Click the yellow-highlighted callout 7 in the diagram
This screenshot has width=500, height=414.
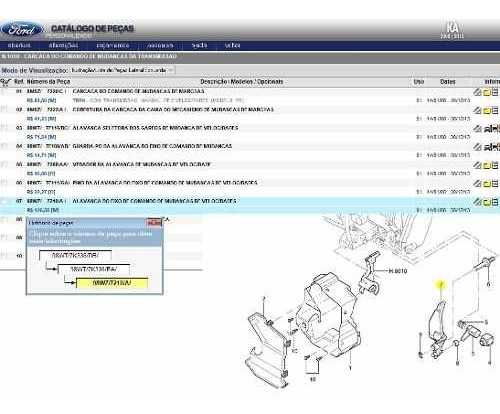point(441,285)
